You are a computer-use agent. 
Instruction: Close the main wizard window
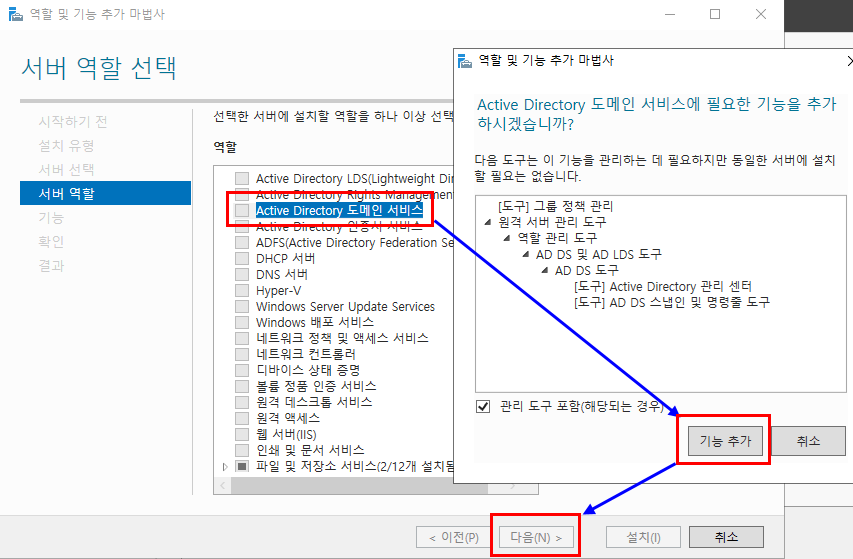761,14
